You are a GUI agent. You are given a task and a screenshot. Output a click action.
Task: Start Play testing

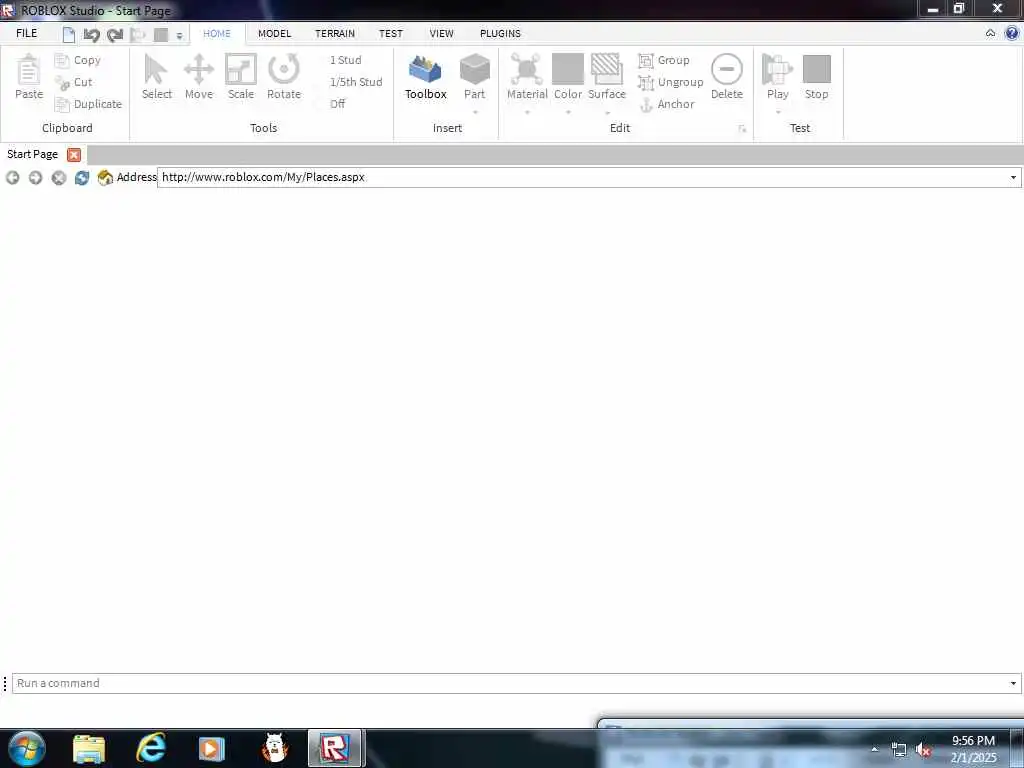pos(777,77)
